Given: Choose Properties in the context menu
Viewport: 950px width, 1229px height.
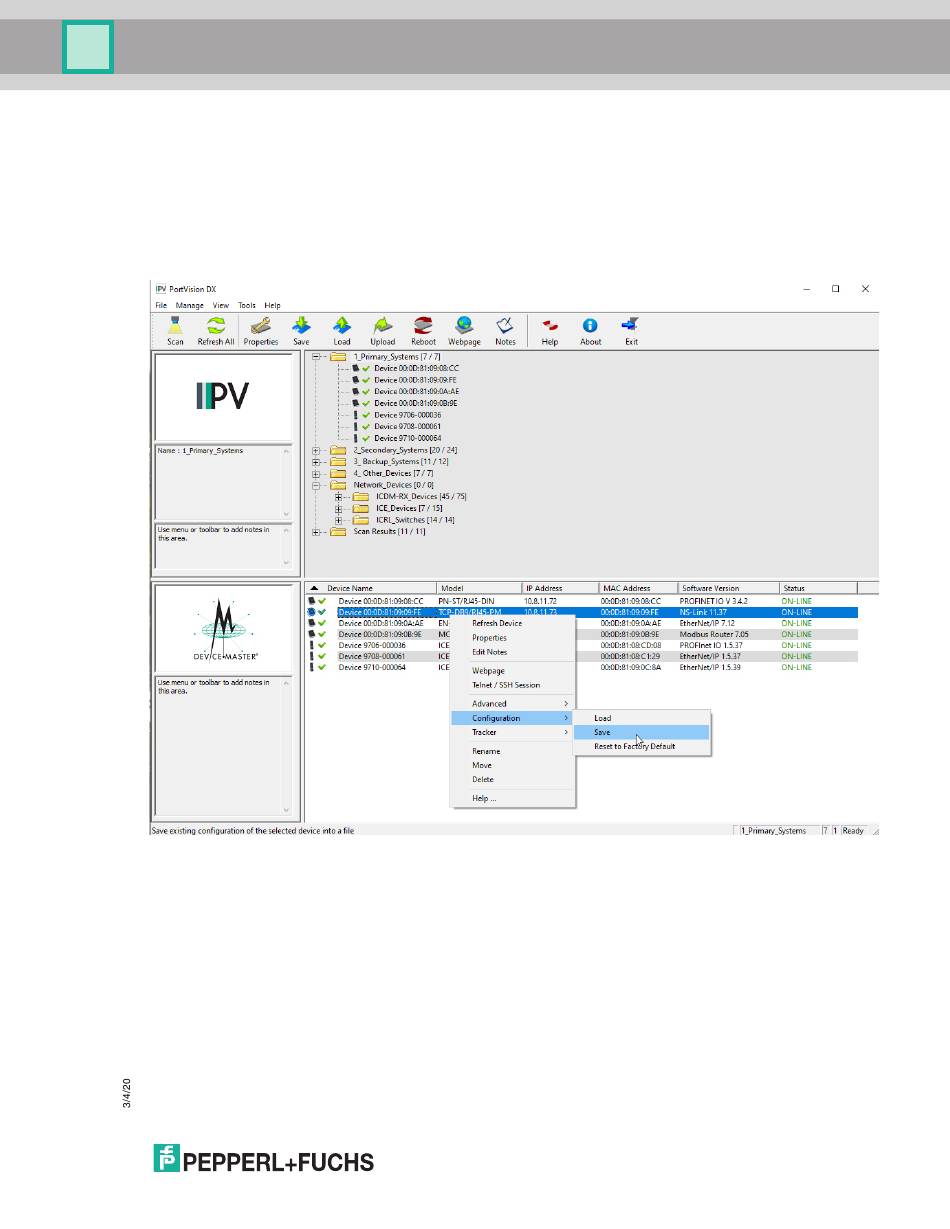Looking at the screenshot, I should (x=512, y=638).
